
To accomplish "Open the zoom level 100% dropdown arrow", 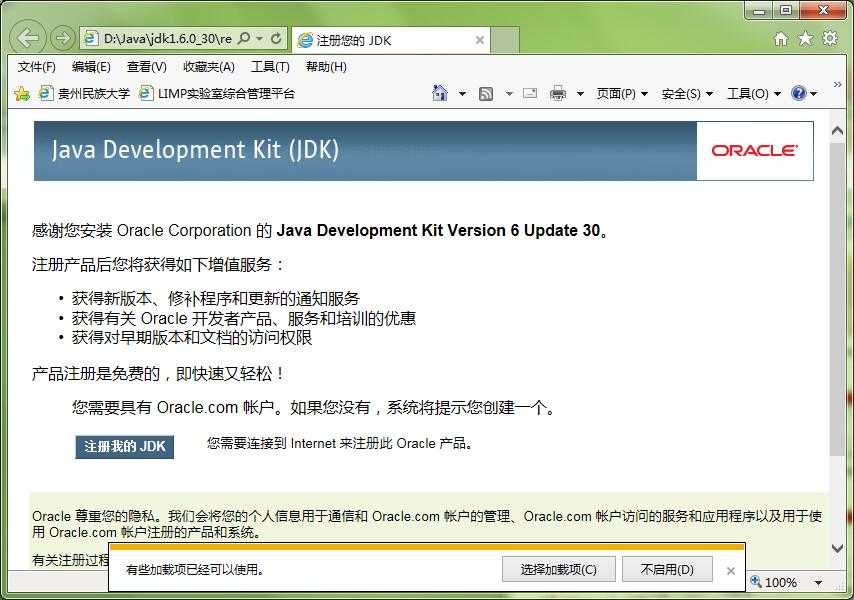I will pyautogui.click(x=819, y=582).
